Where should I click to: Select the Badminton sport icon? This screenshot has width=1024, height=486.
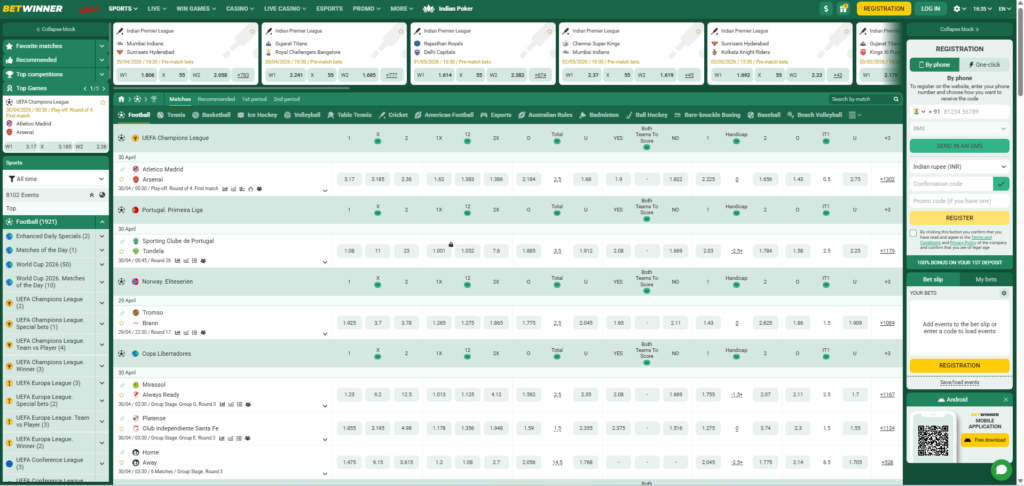coord(583,115)
